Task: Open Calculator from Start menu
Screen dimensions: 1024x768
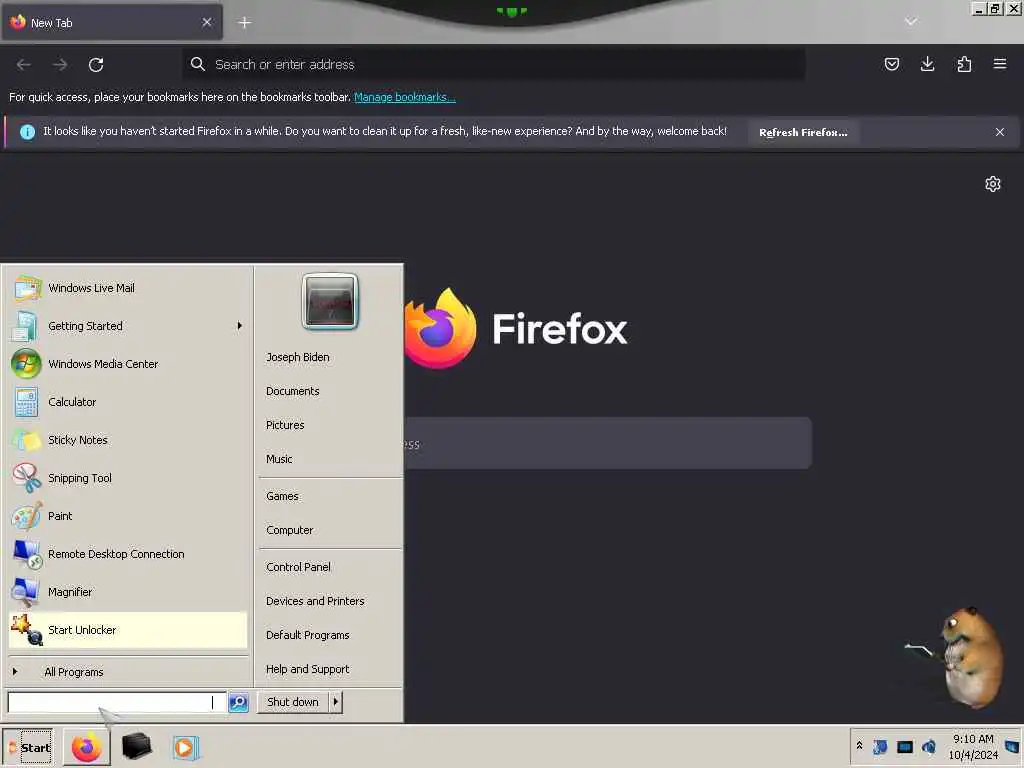Action: point(127,402)
